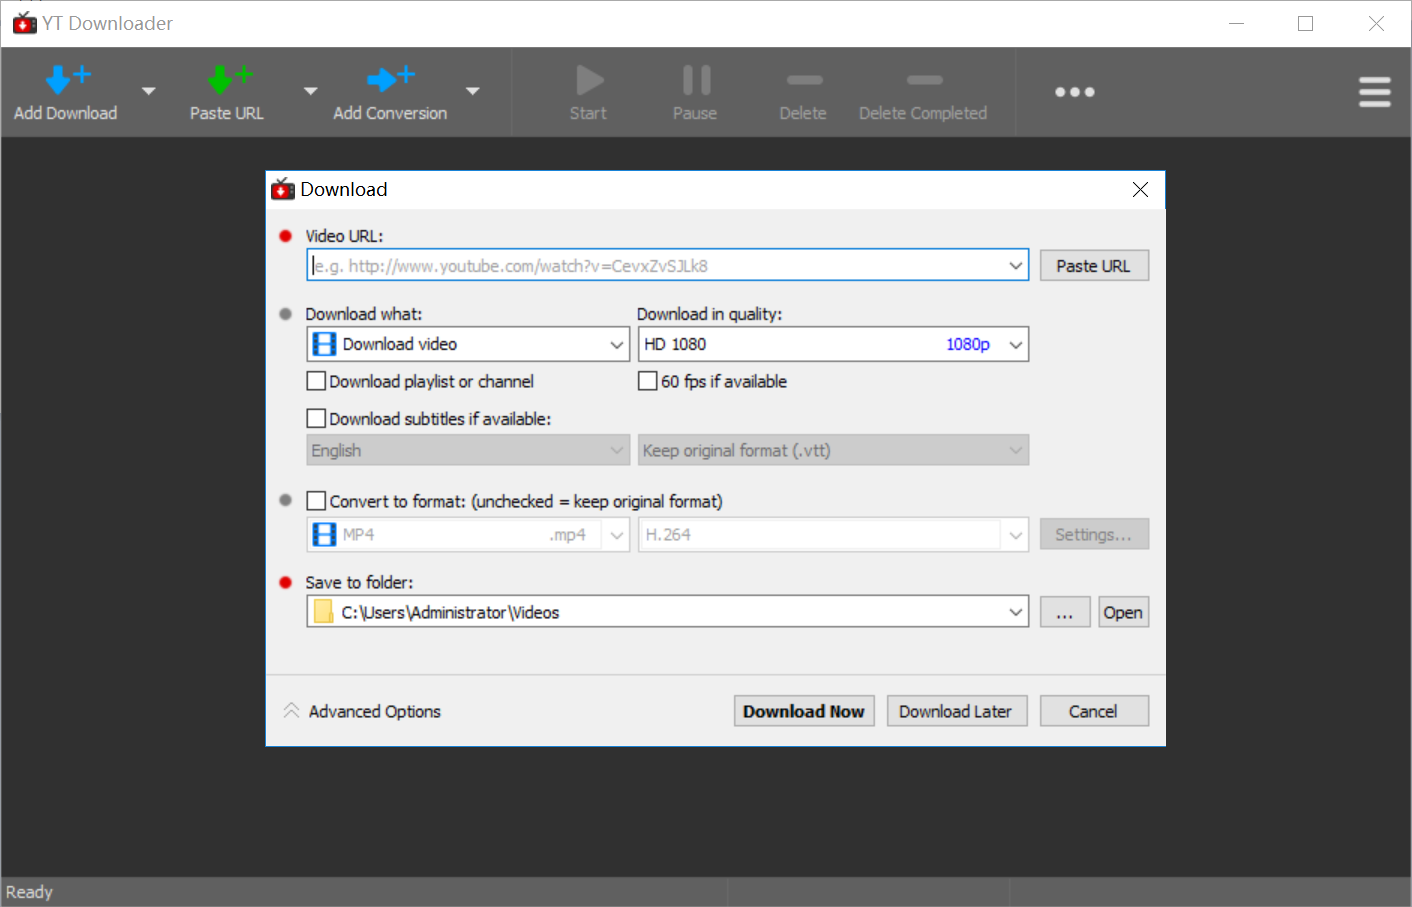Click the Cancel button
The width and height of the screenshot is (1412, 907).
(x=1094, y=711)
